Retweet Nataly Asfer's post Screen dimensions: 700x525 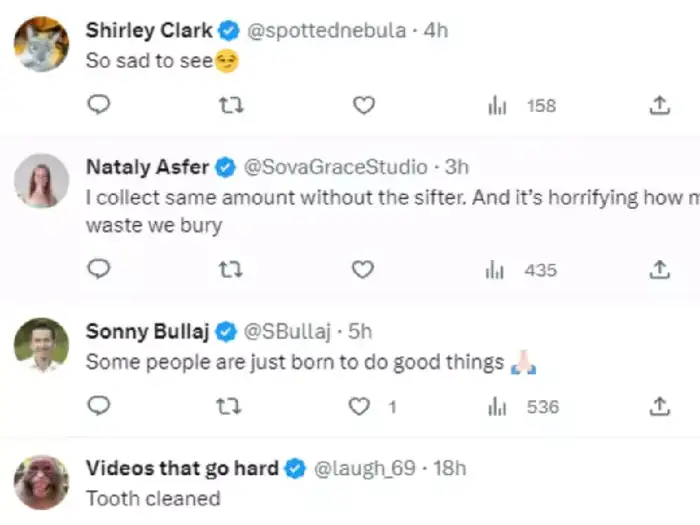click(x=231, y=269)
